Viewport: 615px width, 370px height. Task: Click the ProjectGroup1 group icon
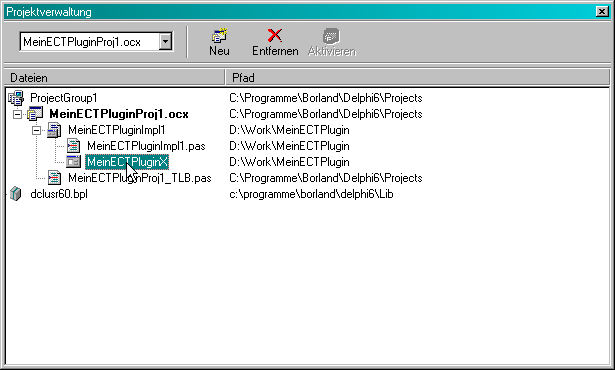[16, 98]
